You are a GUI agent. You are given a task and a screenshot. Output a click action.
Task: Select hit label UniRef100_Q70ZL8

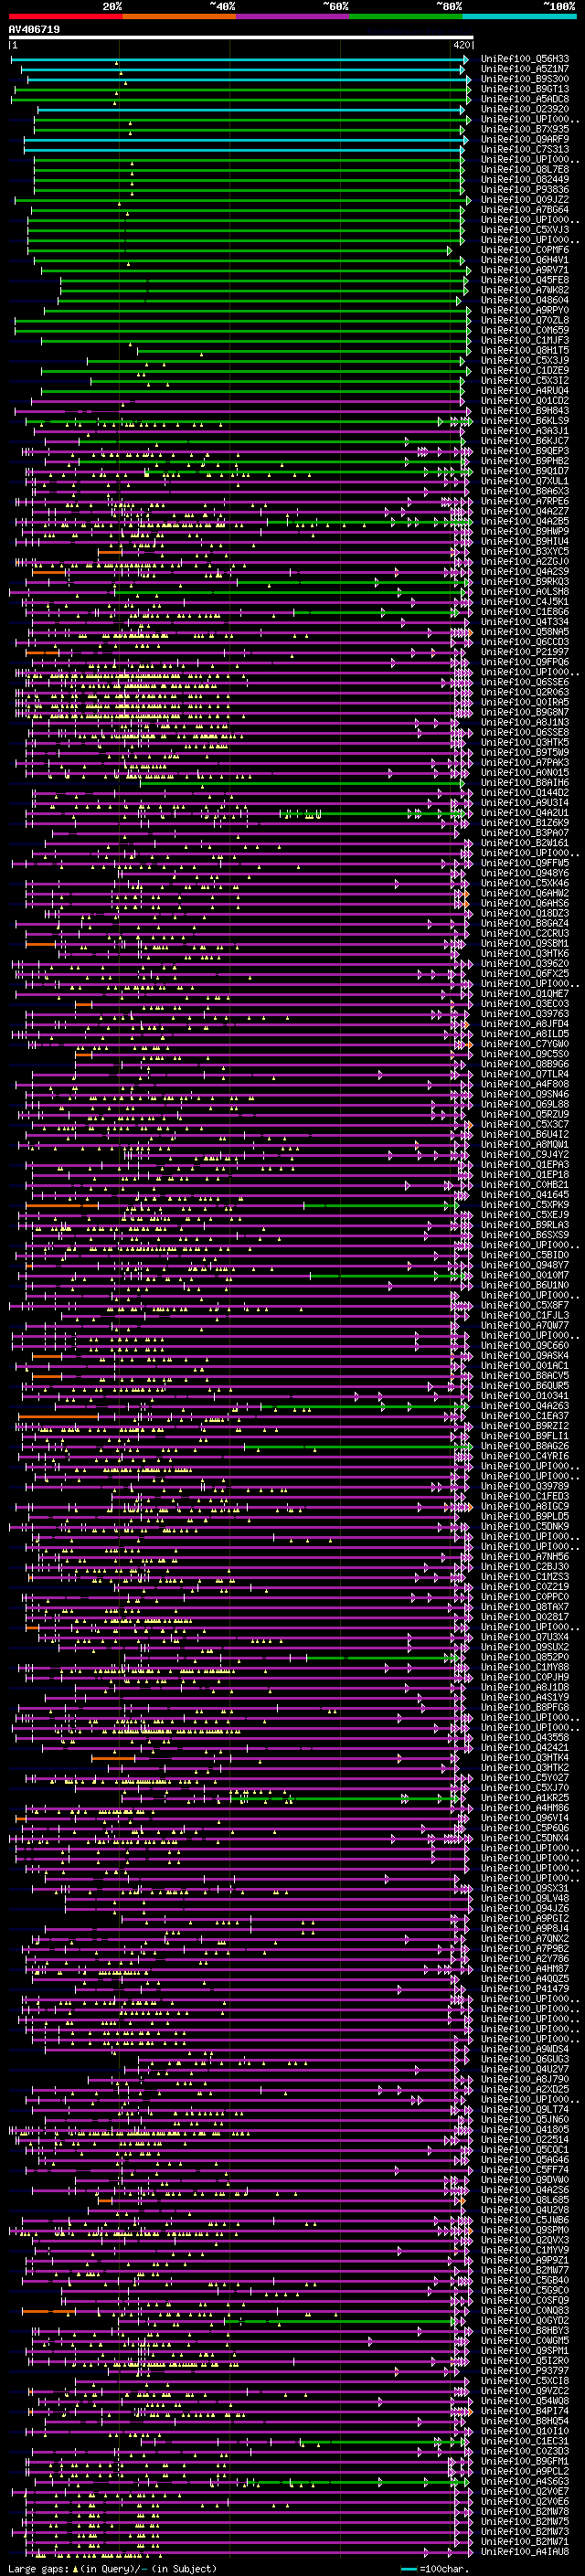tap(525, 320)
